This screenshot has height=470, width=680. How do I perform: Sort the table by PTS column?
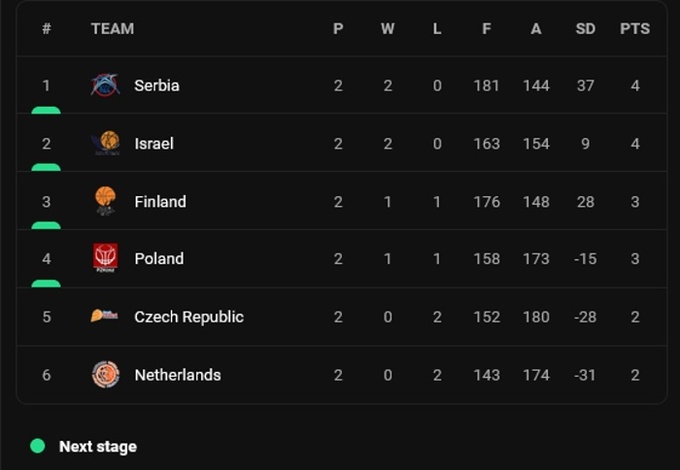(634, 29)
